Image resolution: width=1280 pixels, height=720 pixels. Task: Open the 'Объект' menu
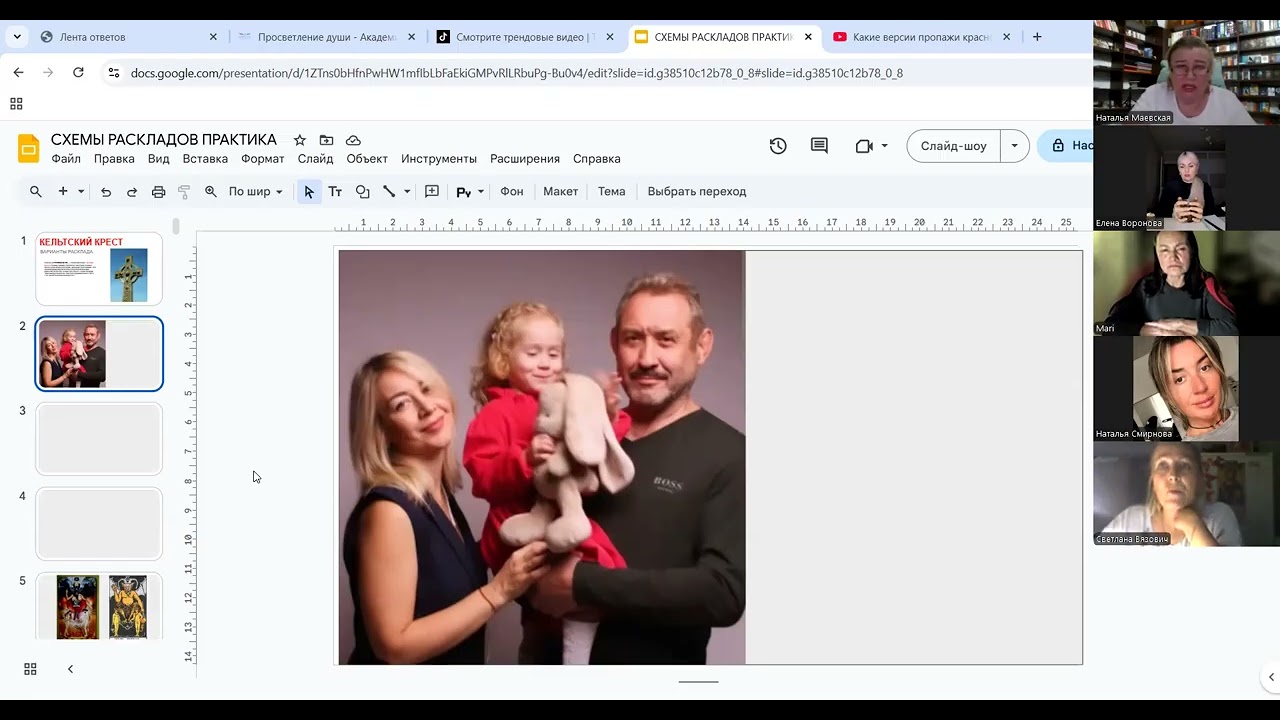367,159
